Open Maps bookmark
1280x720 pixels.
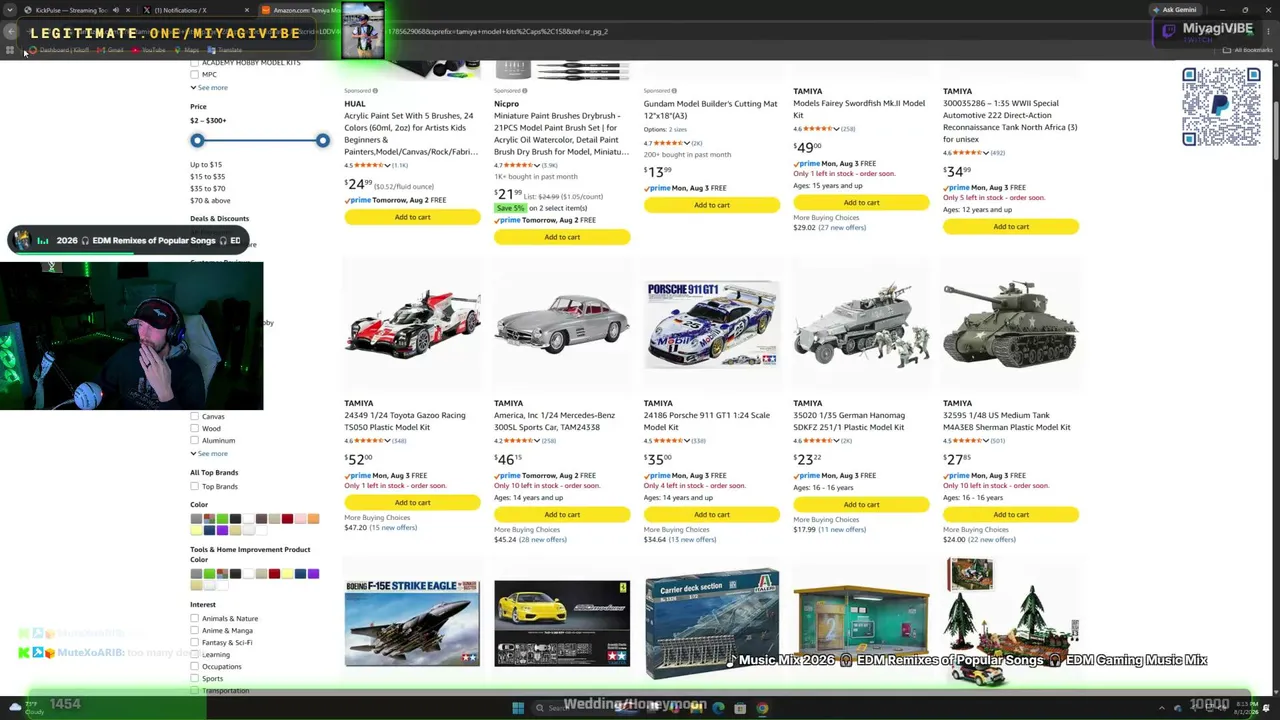(186, 50)
